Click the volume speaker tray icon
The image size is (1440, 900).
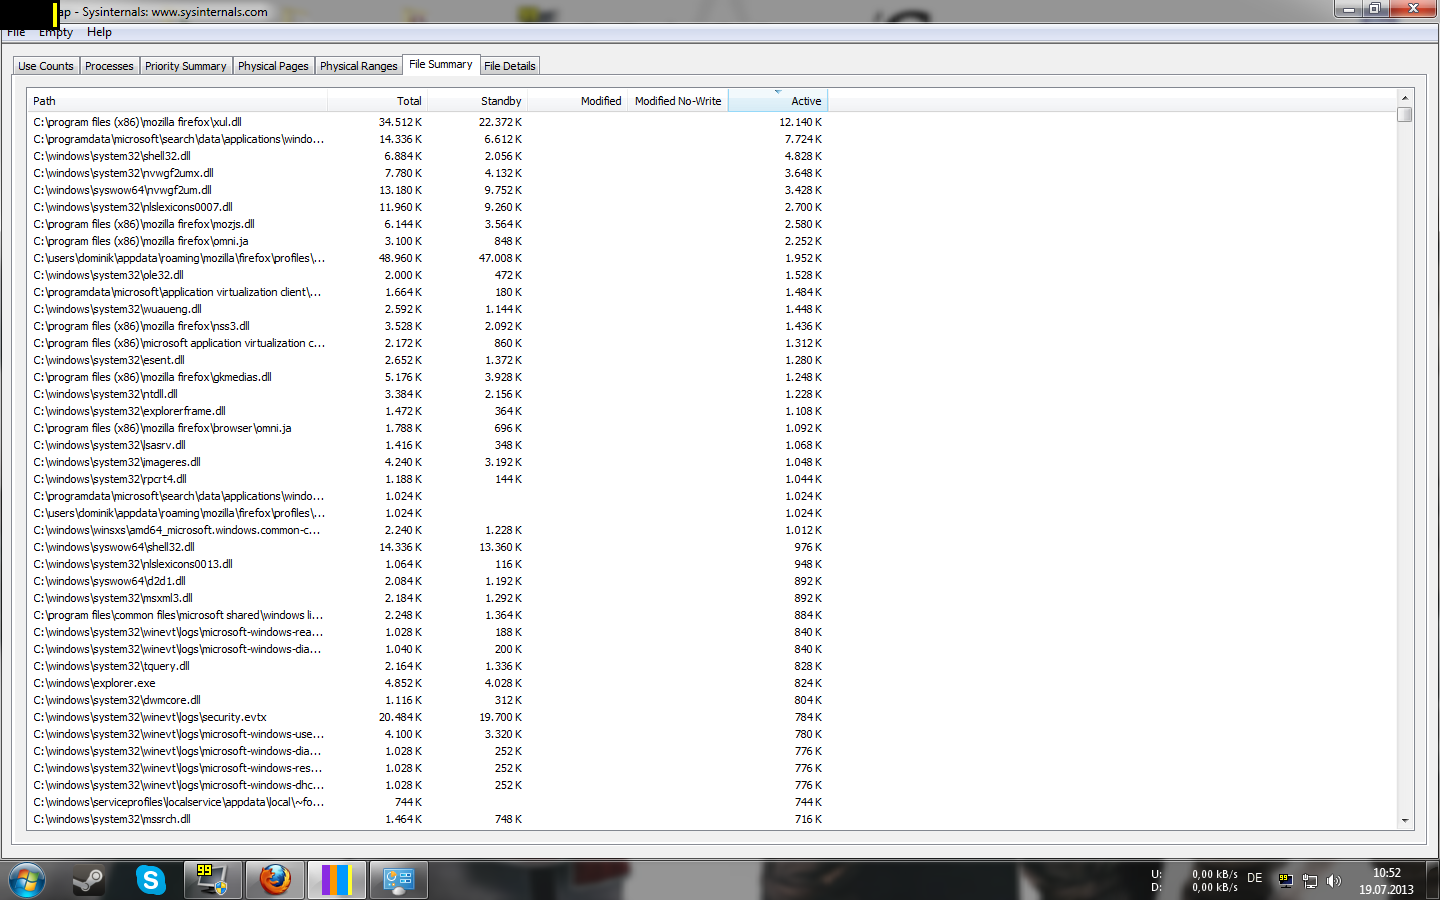pyautogui.click(x=1334, y=881)
